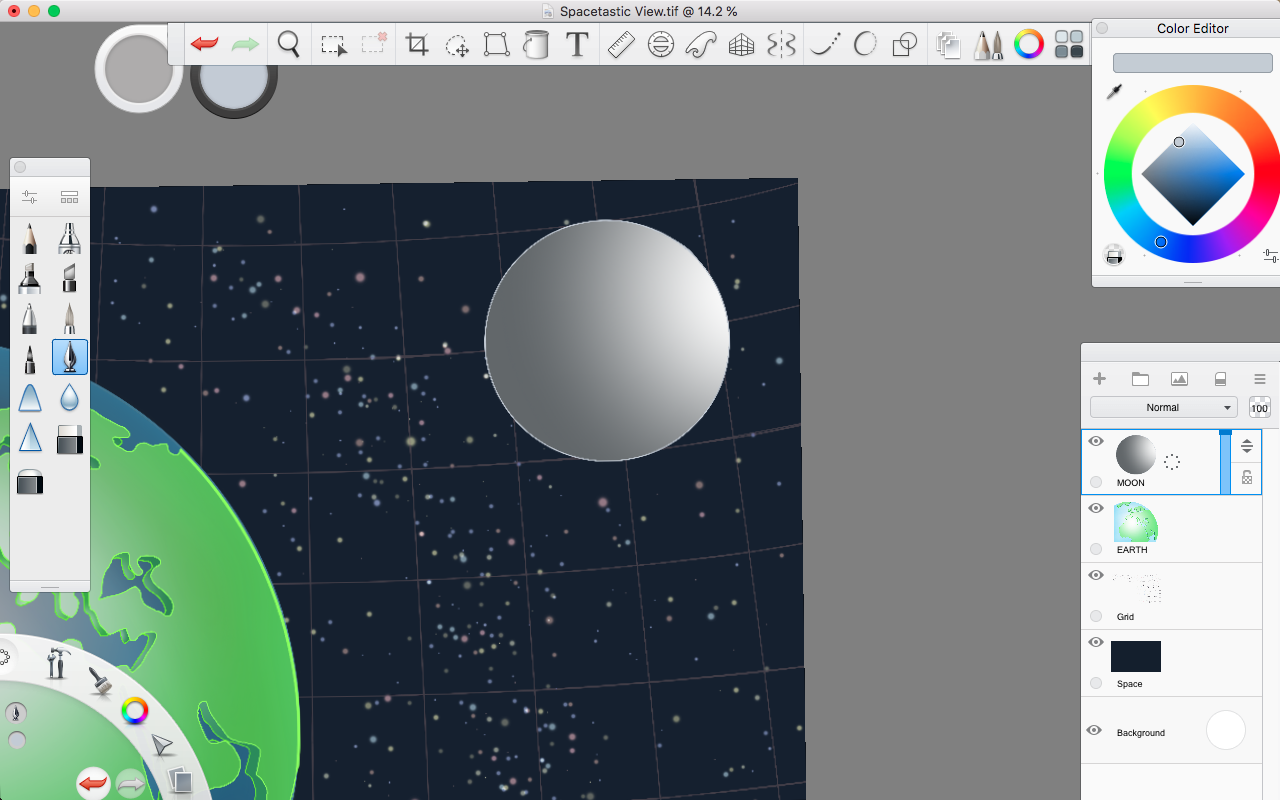This screenshot has height=800, width=1280.
Task: Click current color bar in Color Editor
Action: (x=1193, y=63)
